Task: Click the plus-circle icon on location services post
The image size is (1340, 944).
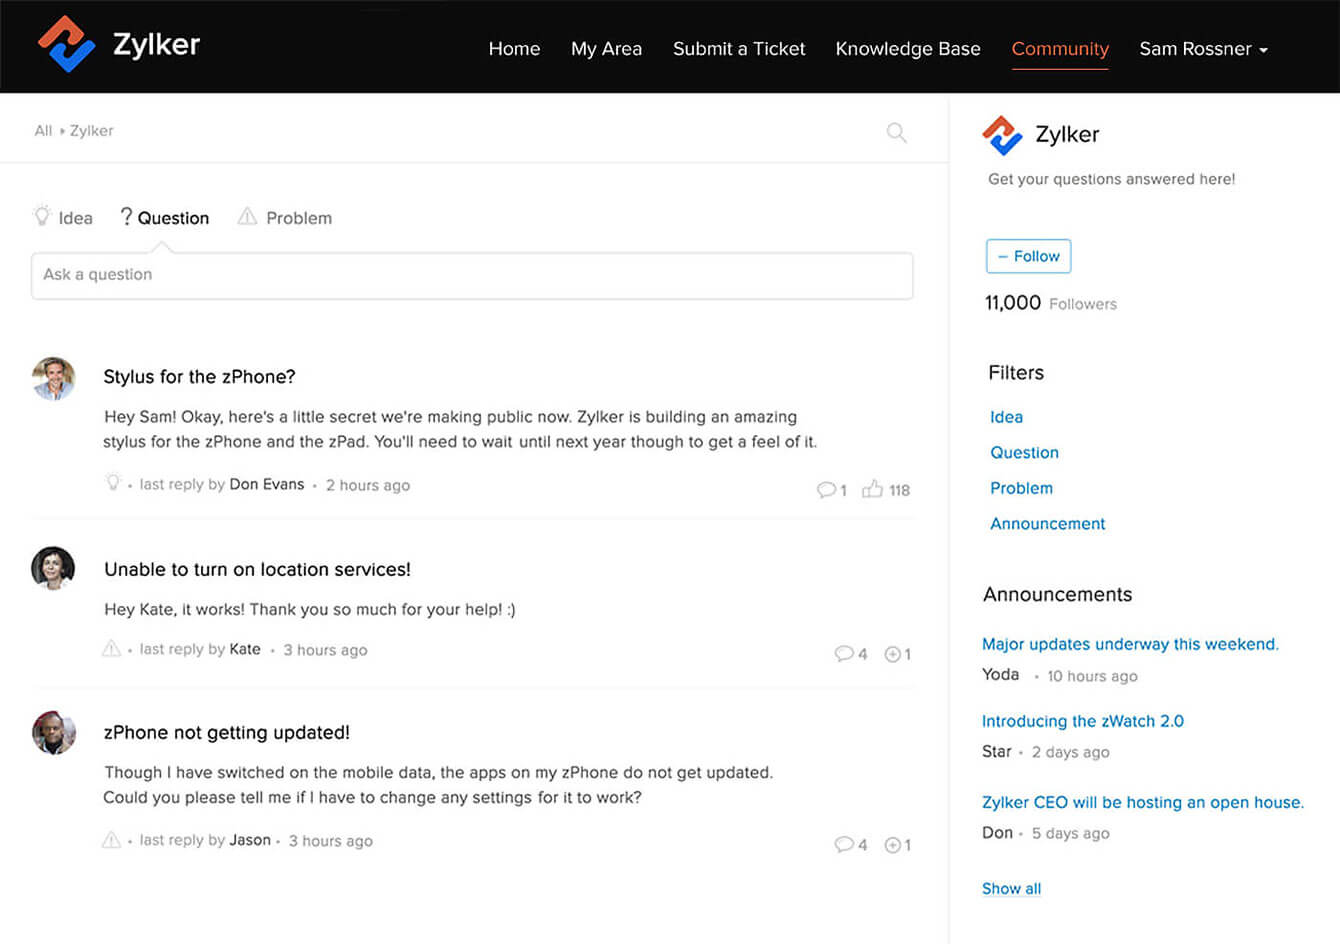Action: [x=893, y=654]
